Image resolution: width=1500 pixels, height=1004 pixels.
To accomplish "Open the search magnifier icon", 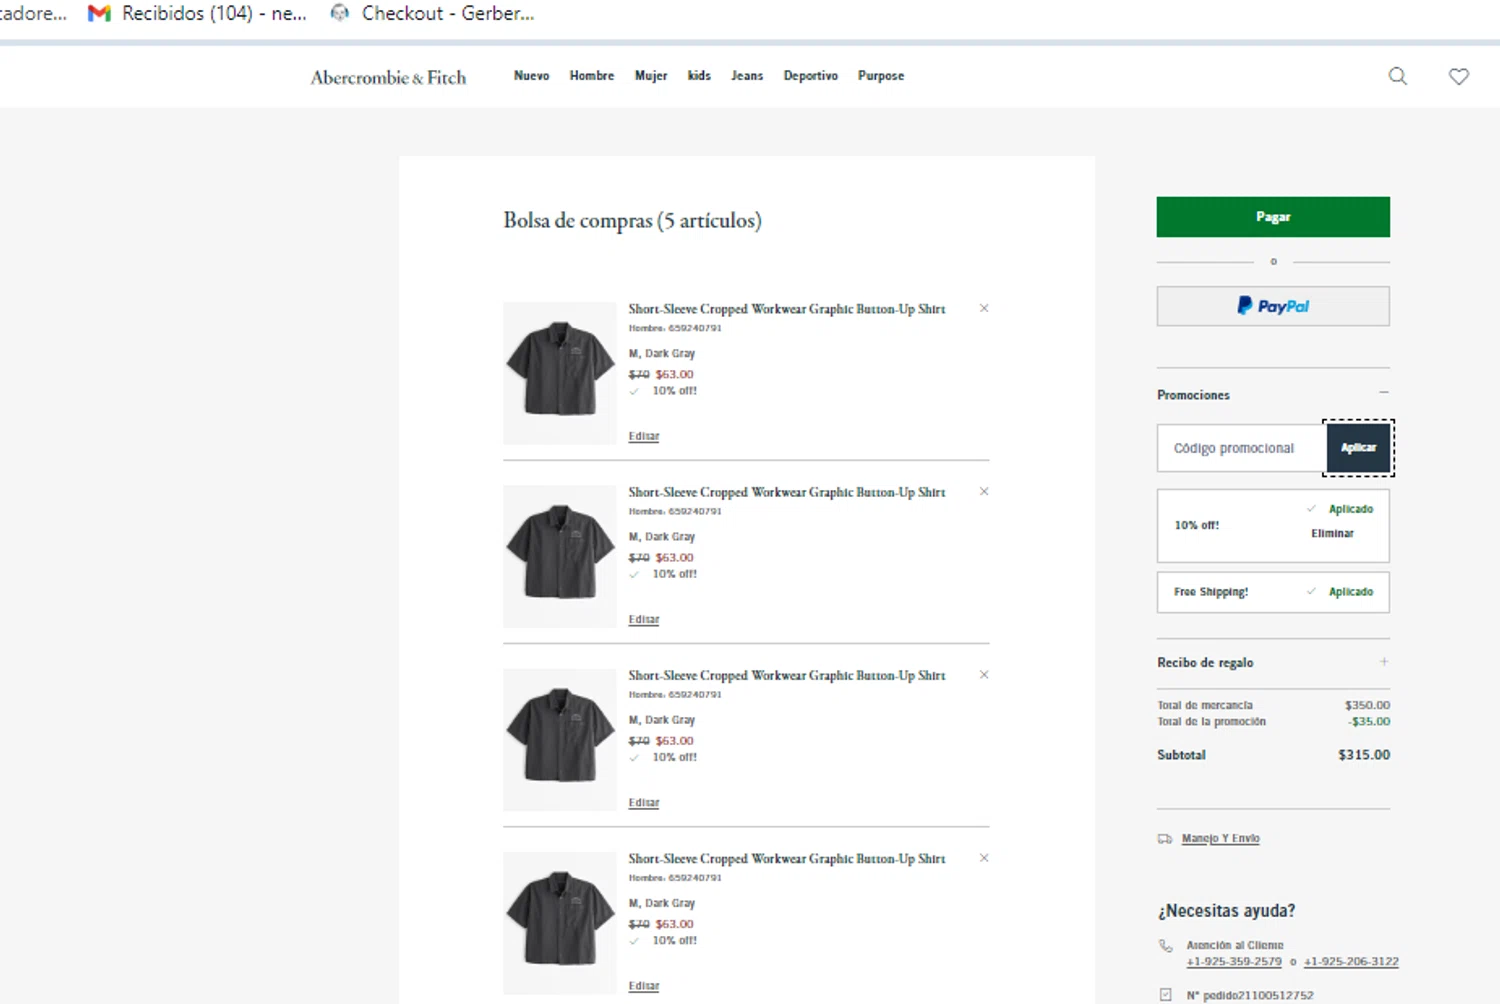I will 1397,76.
